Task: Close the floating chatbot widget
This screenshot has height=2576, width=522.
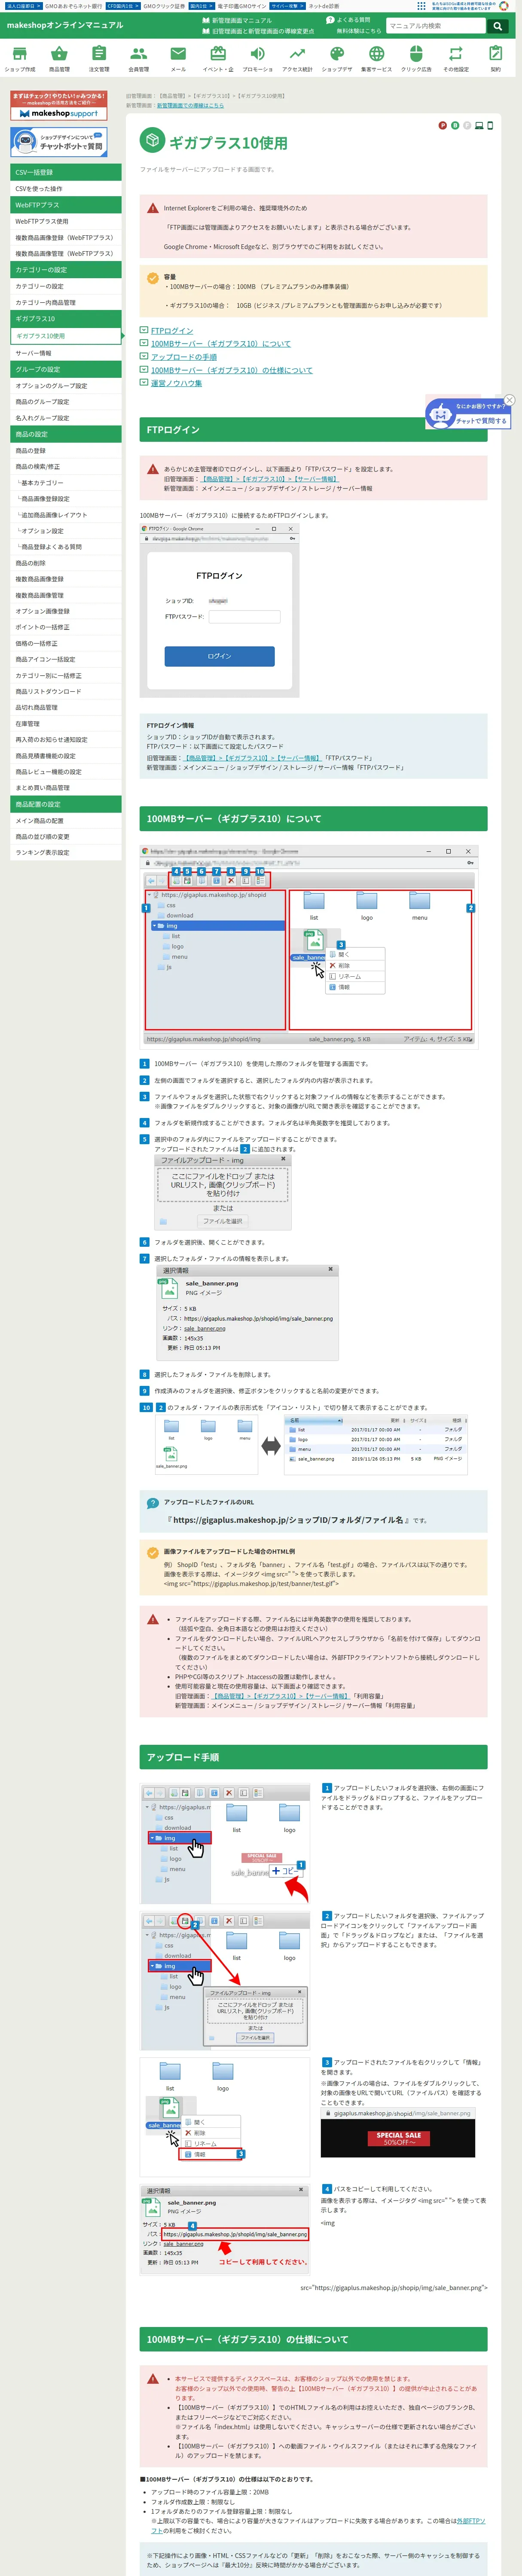Action: (x=509, y=400)
